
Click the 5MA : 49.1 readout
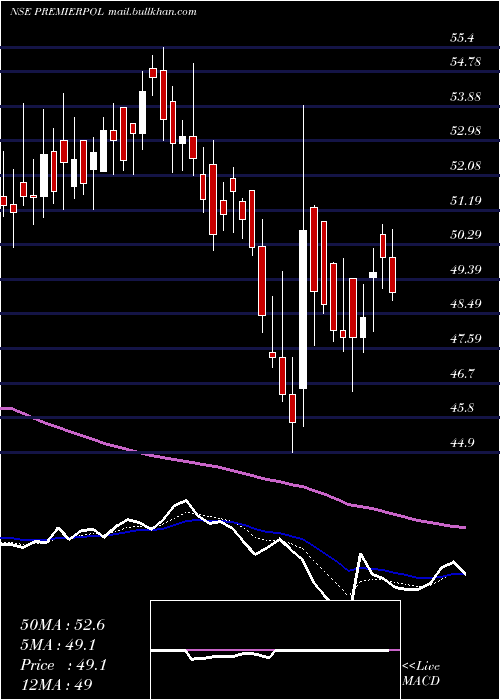58,645
